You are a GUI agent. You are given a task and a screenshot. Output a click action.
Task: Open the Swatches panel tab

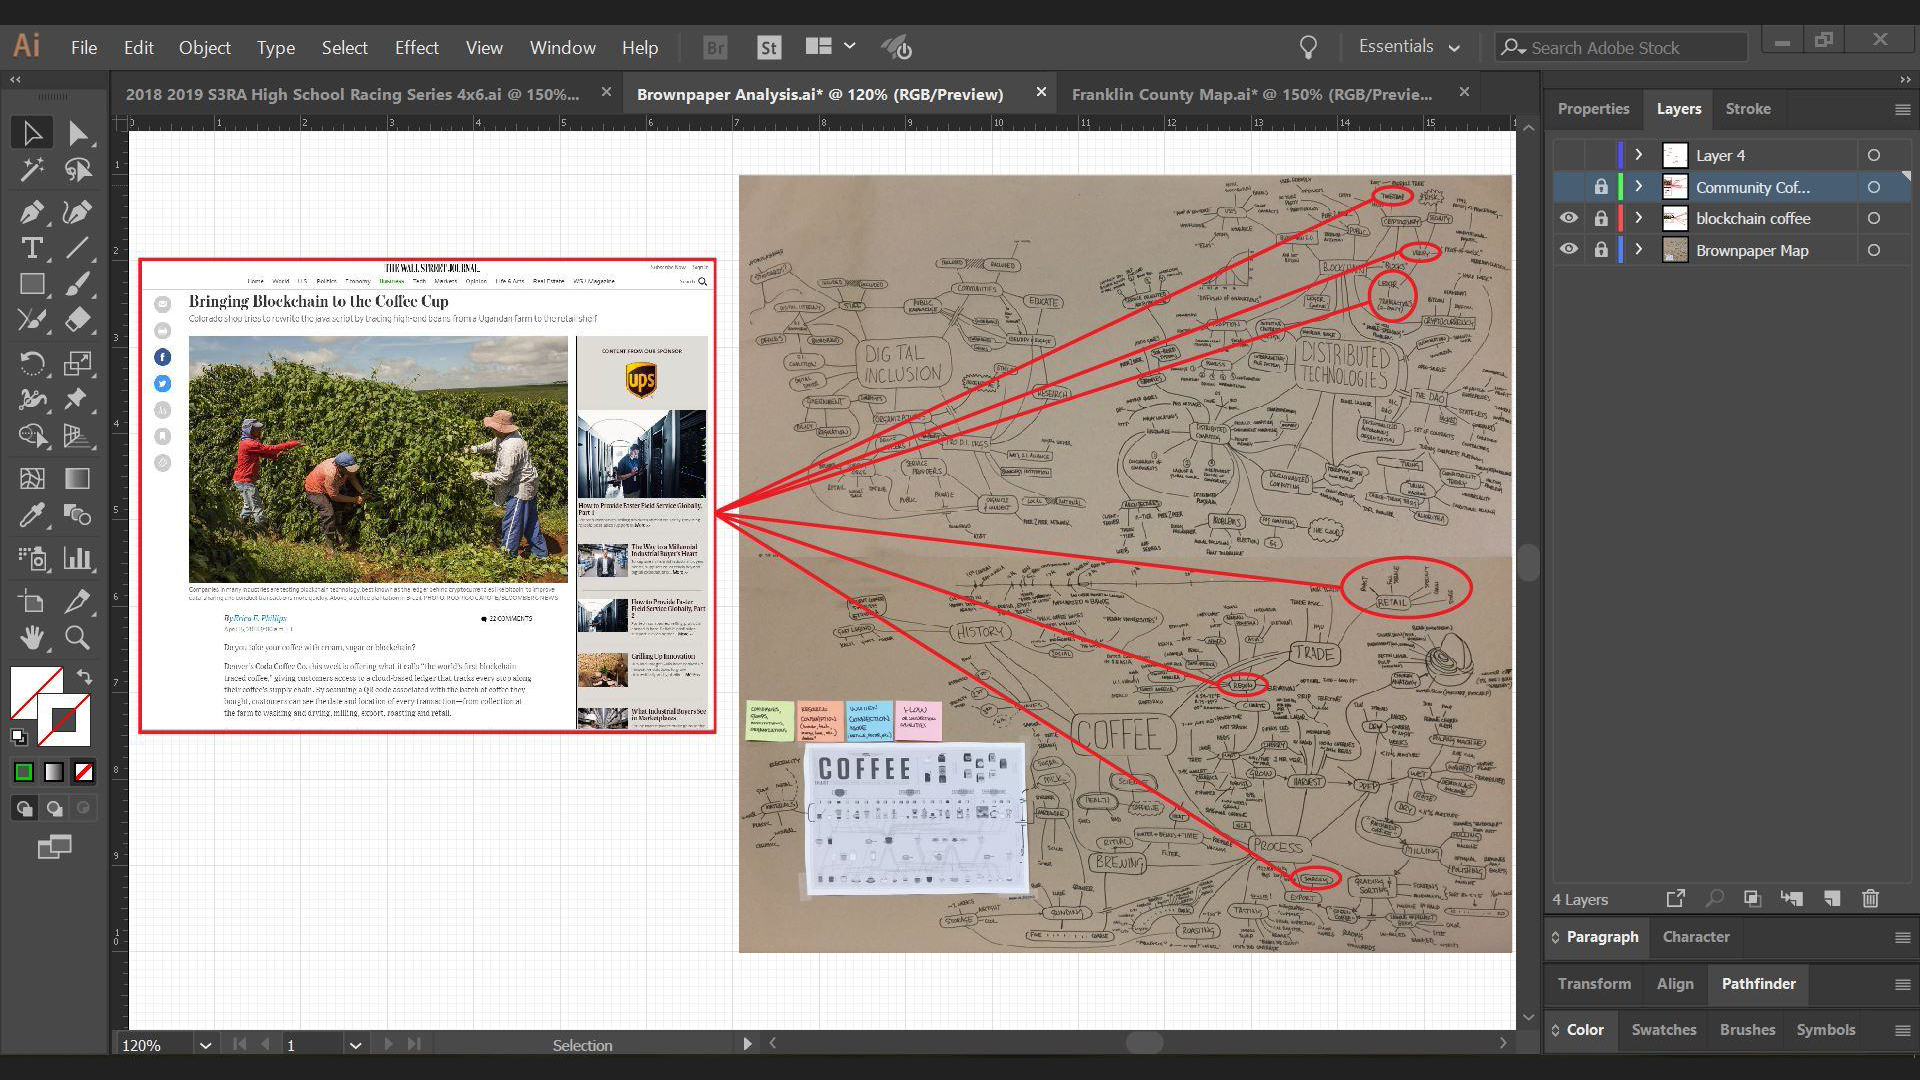pos(1663,1029)
